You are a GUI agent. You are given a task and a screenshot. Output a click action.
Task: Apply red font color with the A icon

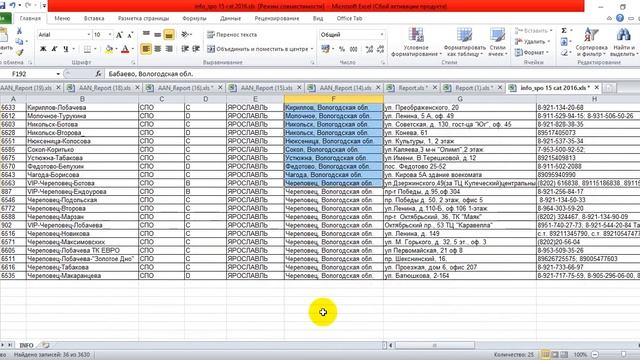pyautogui.click(x=125, y=49)
